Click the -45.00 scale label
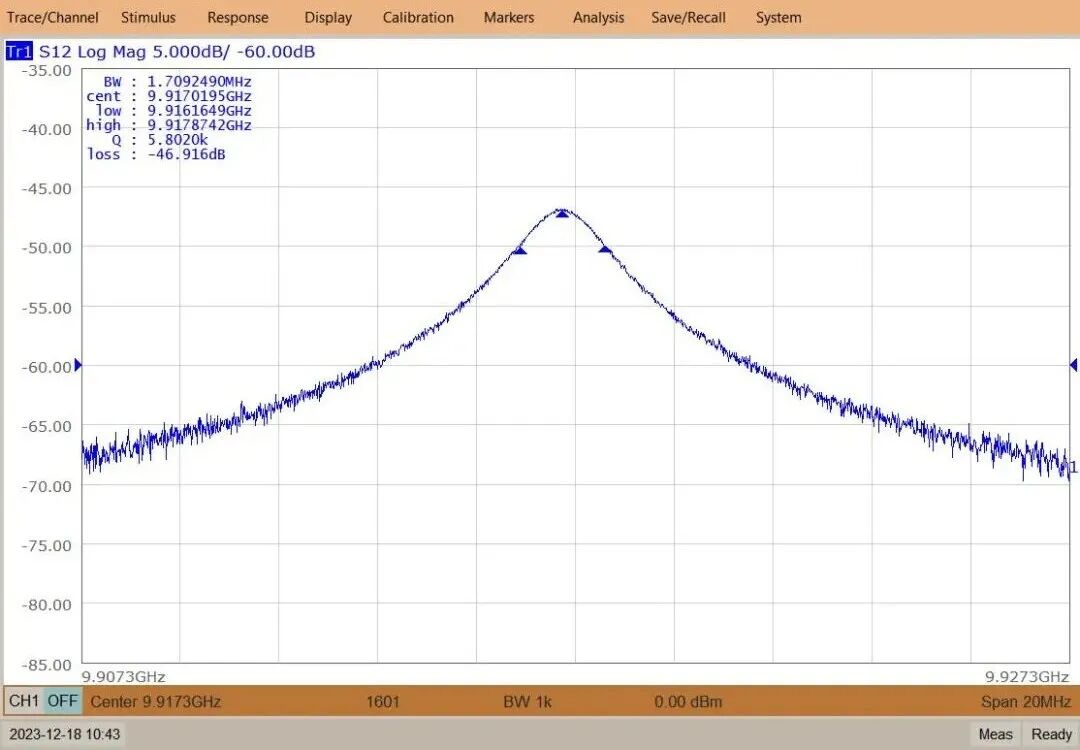1080x750 pixels. [47, 189]
